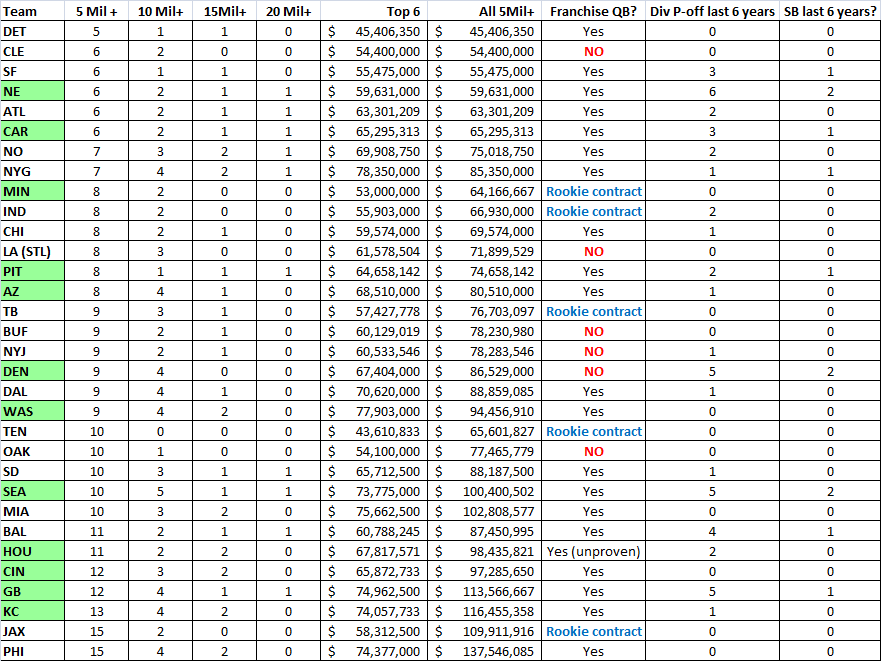This screenshot has width=881, height=661.
Task: Select the 98,435,821 cell for HOU
Action: tap(484, 551)
